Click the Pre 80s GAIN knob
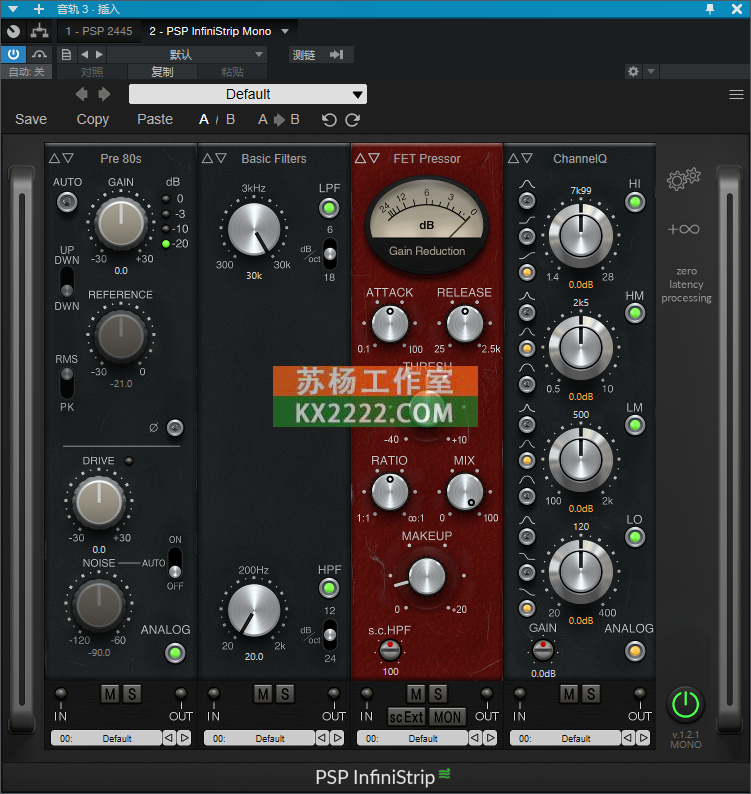 tap(121, 223)
